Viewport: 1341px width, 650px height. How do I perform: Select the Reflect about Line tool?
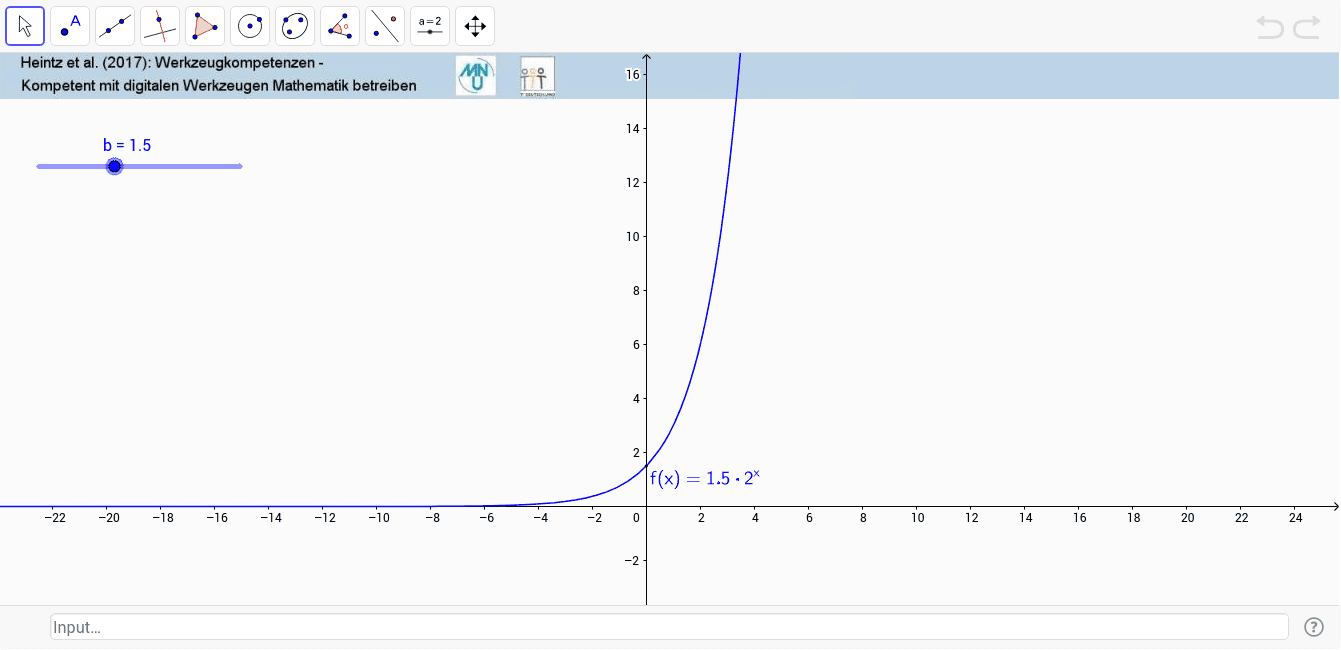(385, 26)
